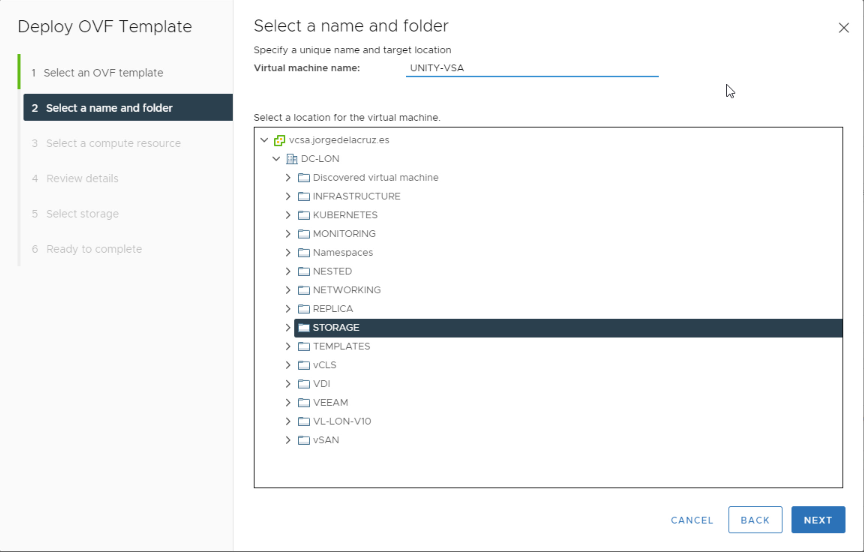The image size is (864, 552).
Task: Click the BACK button
Action: (x=755, y=520)
